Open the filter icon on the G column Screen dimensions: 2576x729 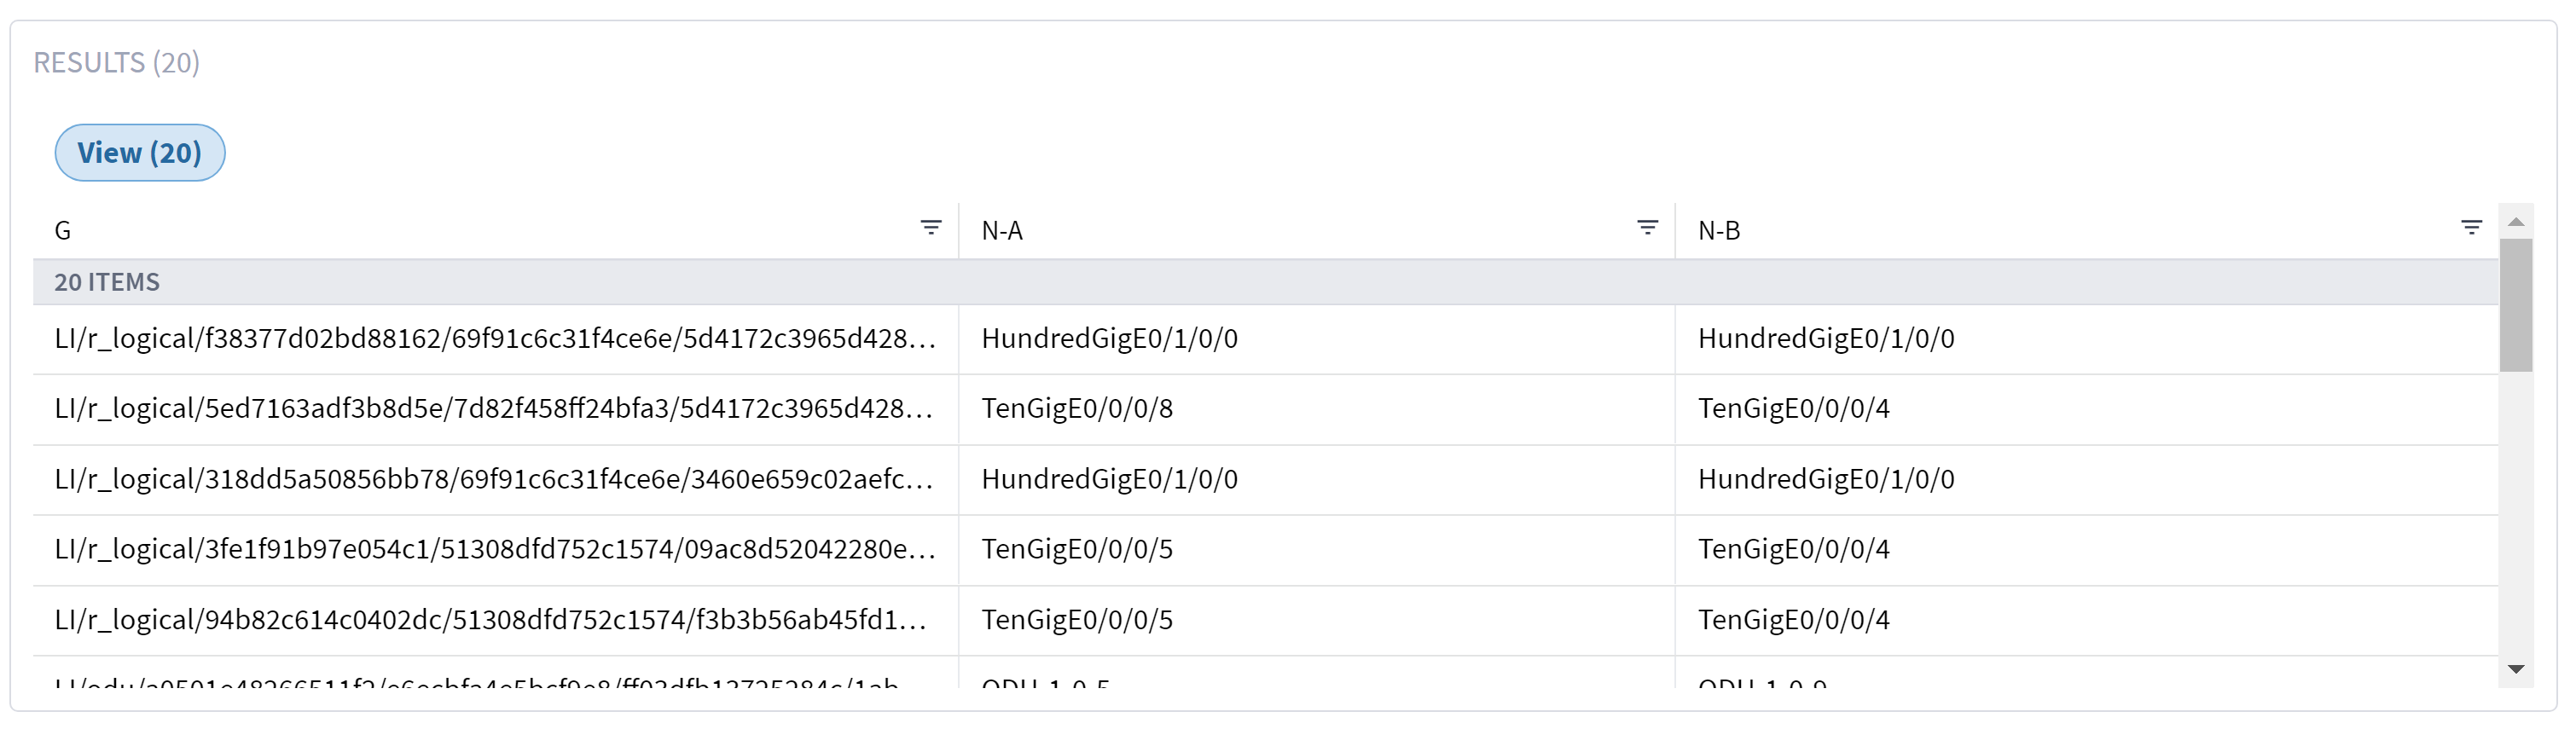[x=931, y=228]
